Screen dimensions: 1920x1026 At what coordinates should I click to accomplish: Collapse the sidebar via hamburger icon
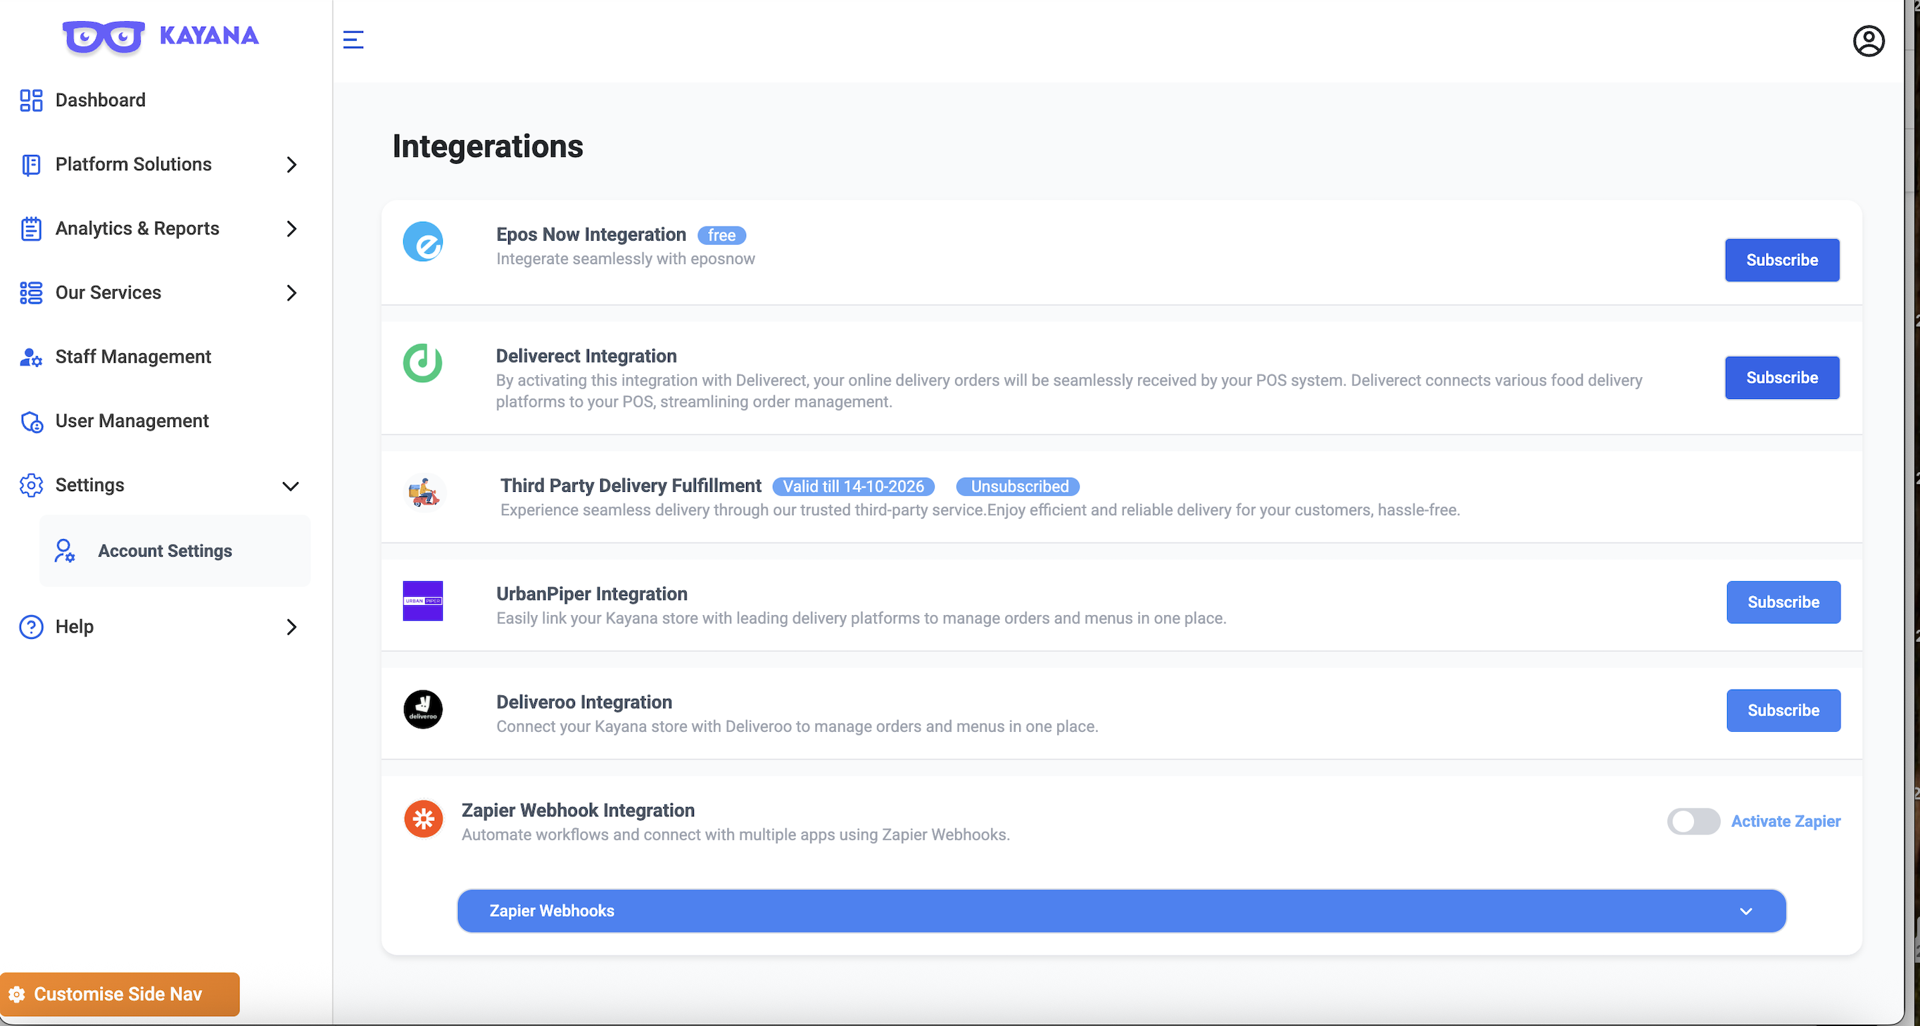pos(353,40)
